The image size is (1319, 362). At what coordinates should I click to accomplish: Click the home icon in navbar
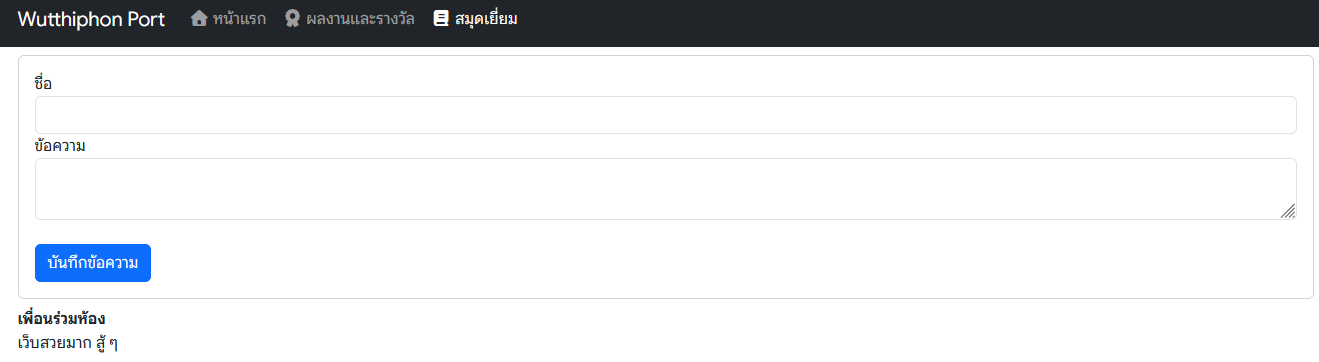[199, 18]
